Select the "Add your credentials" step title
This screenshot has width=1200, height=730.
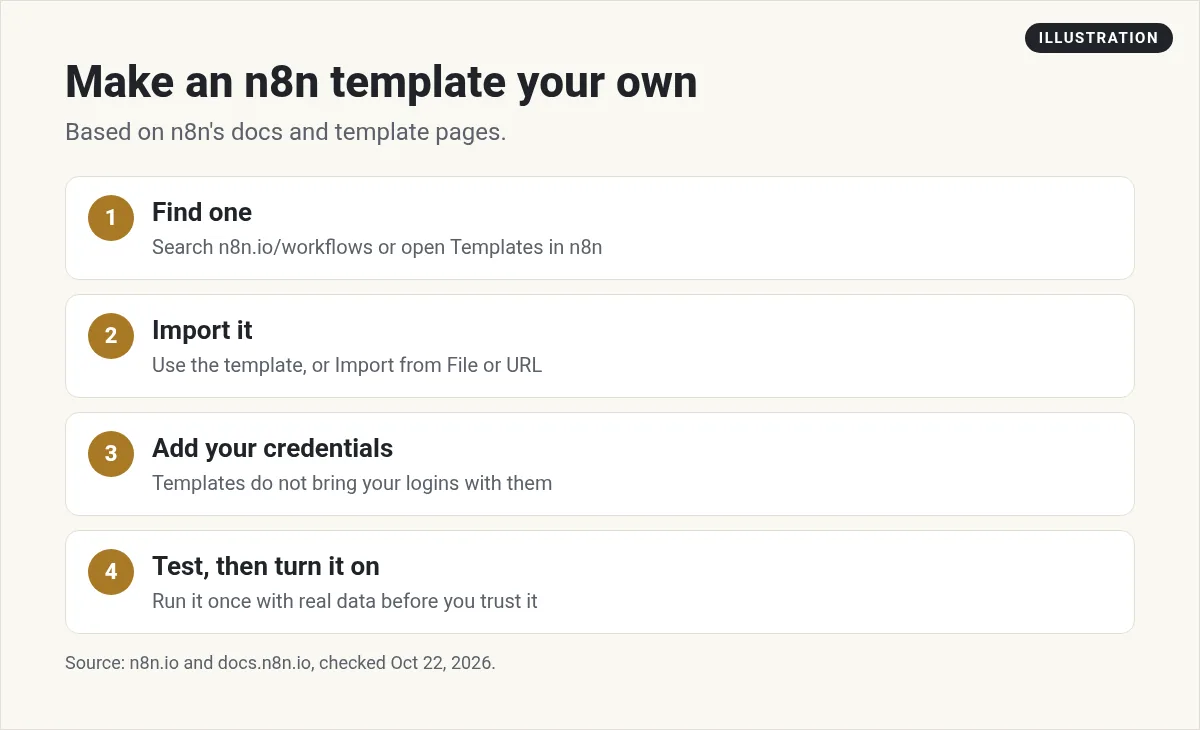[272, 448]
